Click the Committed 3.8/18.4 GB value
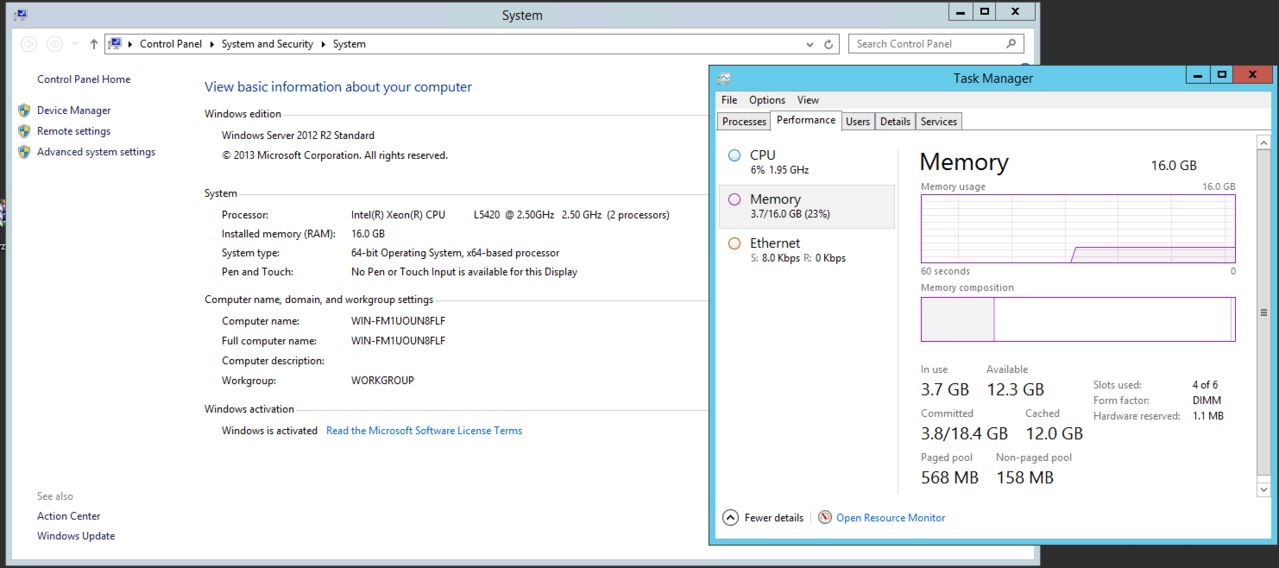This screenshot has width=1279, height=568. coord(964,433)
